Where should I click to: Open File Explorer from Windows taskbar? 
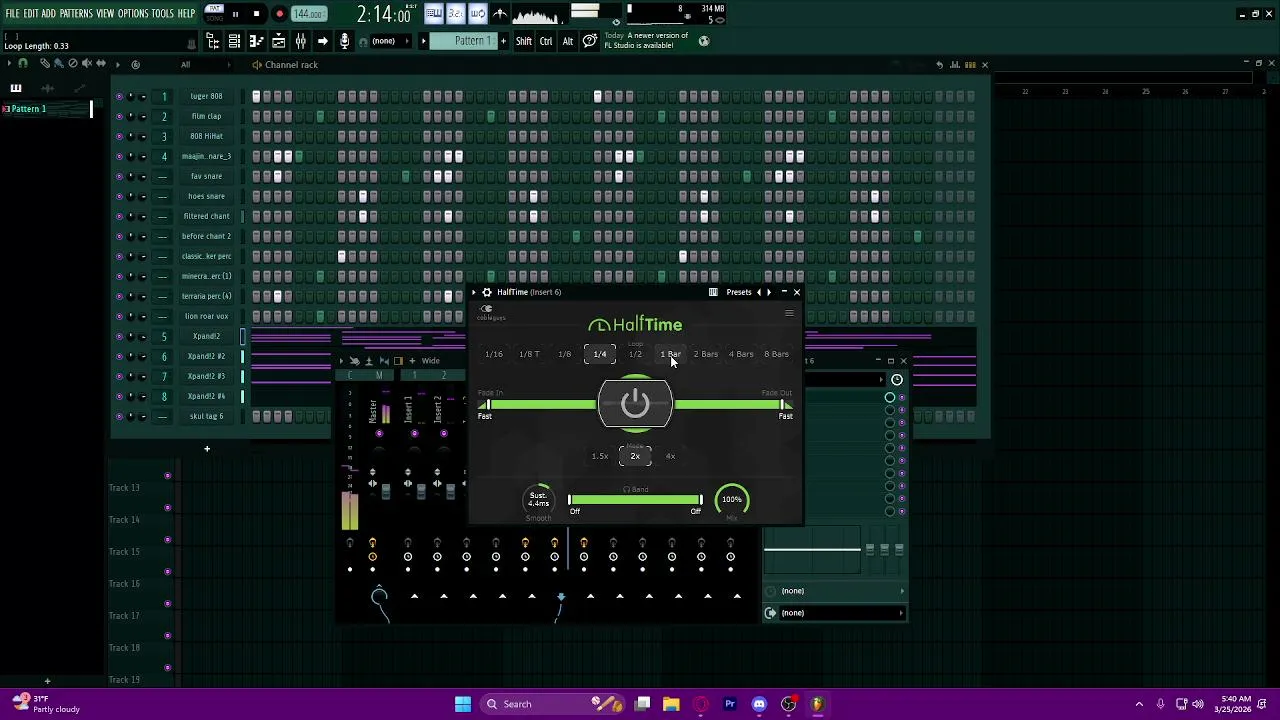click(671, 704)
